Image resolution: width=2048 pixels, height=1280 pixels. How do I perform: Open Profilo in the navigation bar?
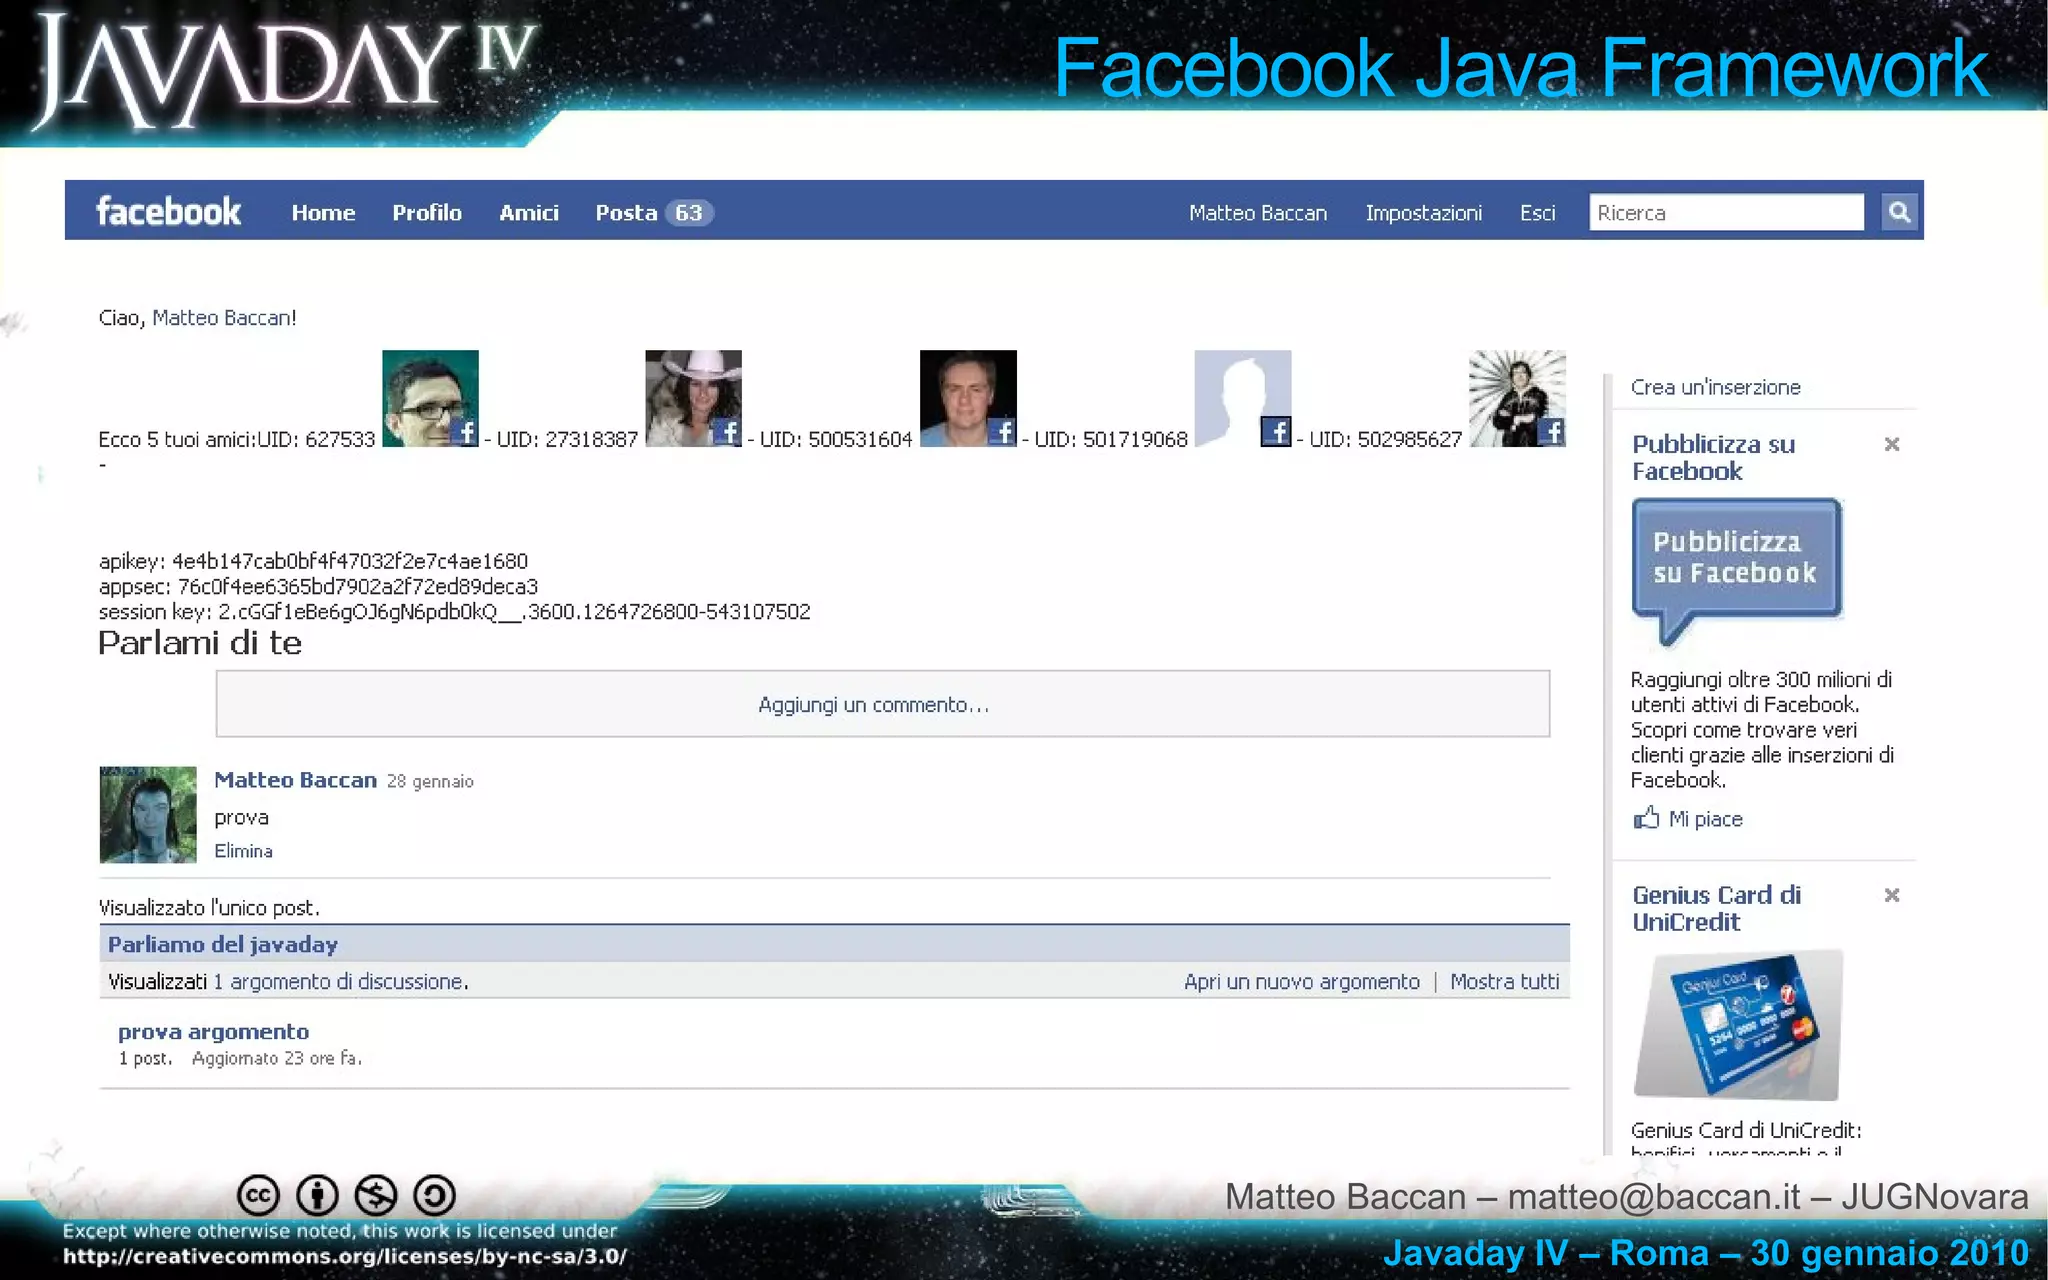(x=427, y=212)
